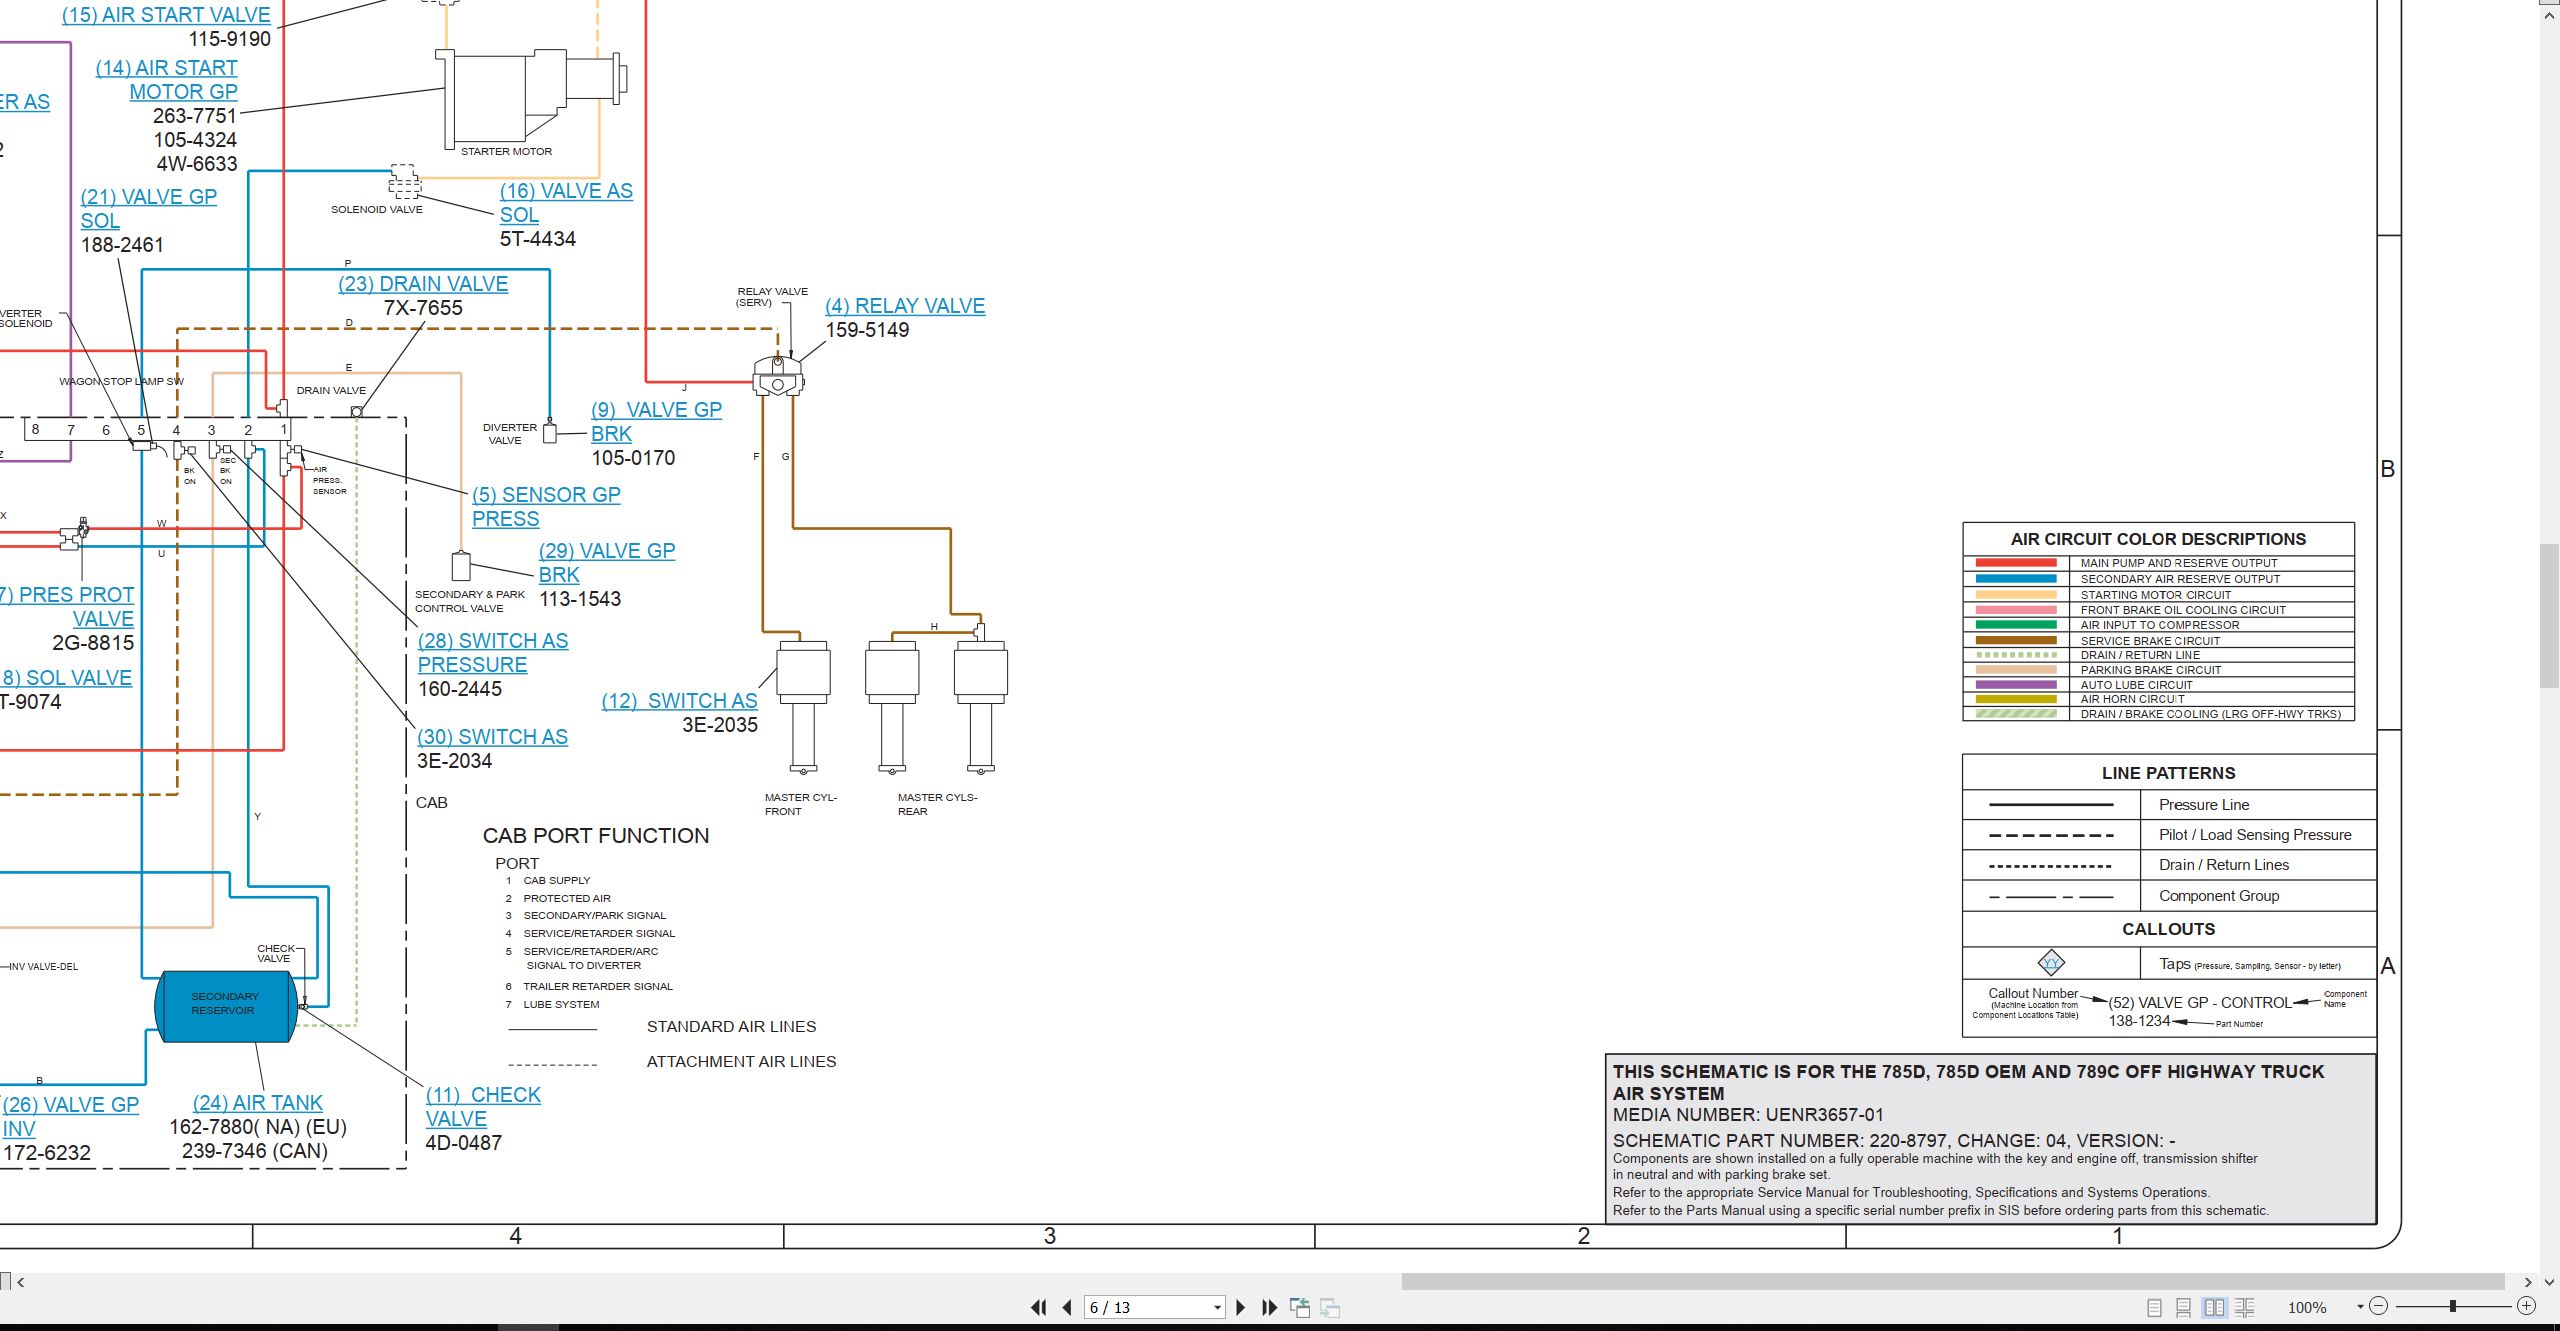Follow the (11) CHECK VALVE link
The image size is (2560, 1331).
tap(483, 1107)
